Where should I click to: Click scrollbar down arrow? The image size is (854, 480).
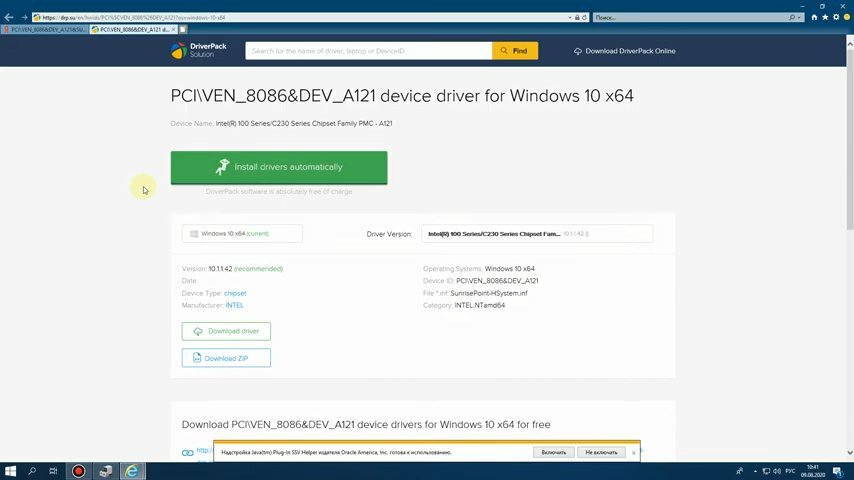pos(850,453)
